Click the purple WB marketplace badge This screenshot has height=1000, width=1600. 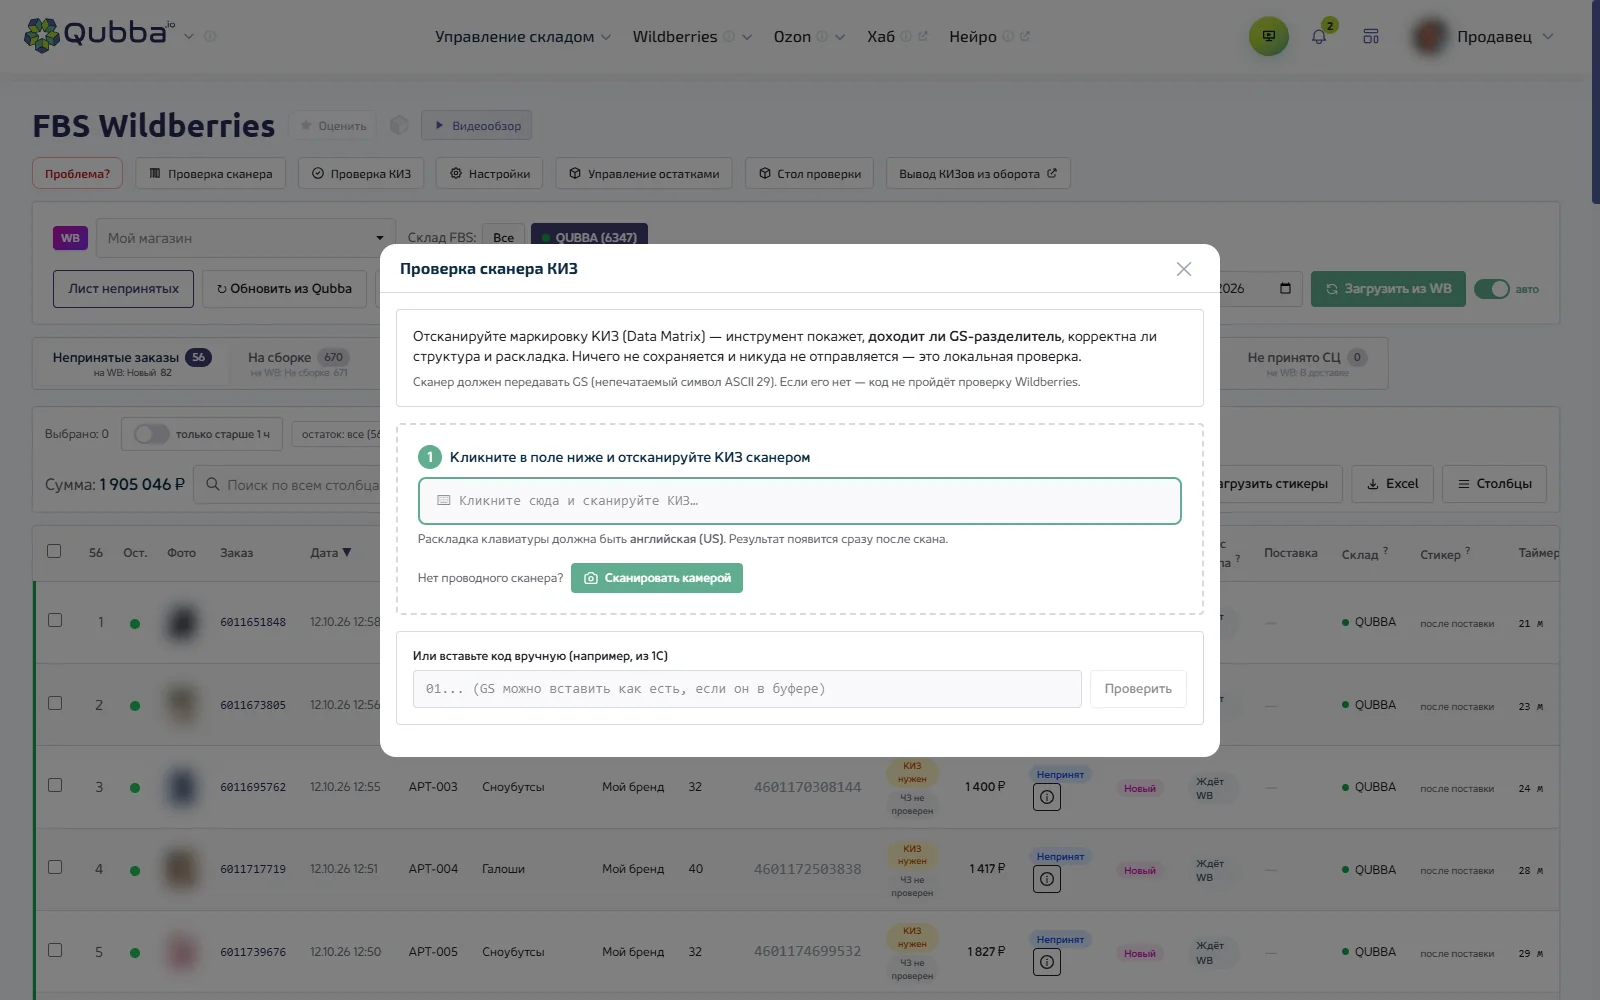pos(70,238)
